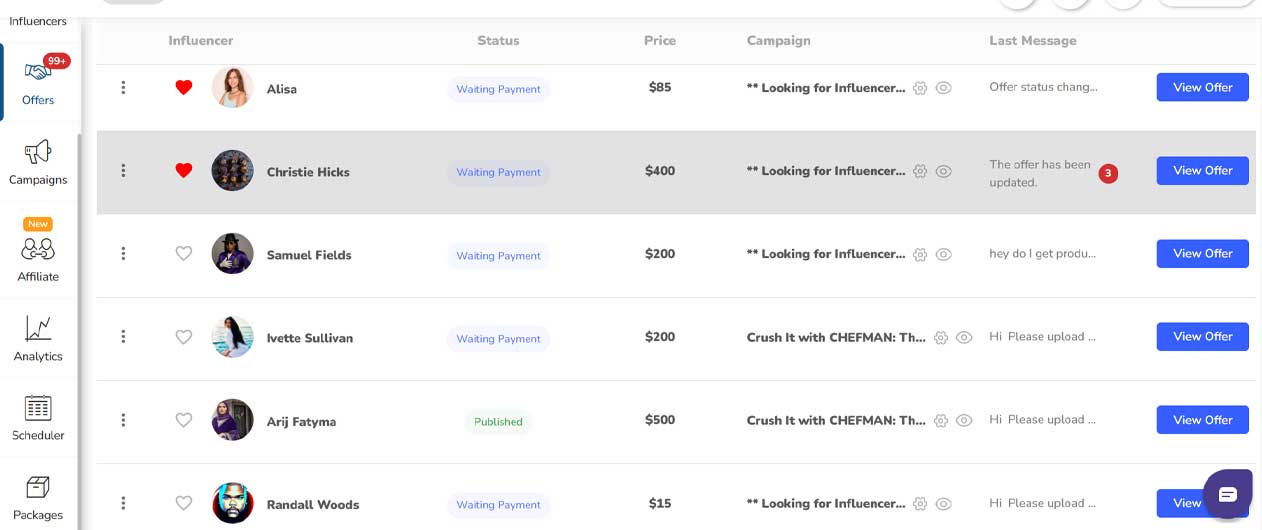The height and width of the screenshot is (530, 1262).
Task: Click View Offer for Ivette Sullivan
Action: click(x=1202, y=337)
